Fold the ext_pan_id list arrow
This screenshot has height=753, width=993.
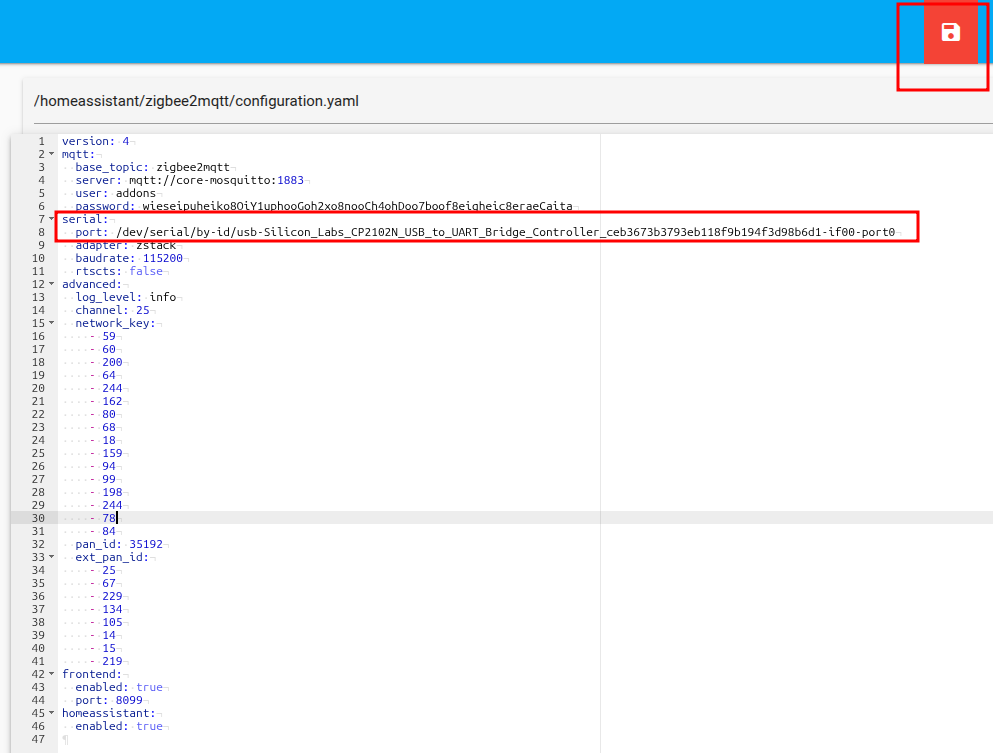pos(51,557)
